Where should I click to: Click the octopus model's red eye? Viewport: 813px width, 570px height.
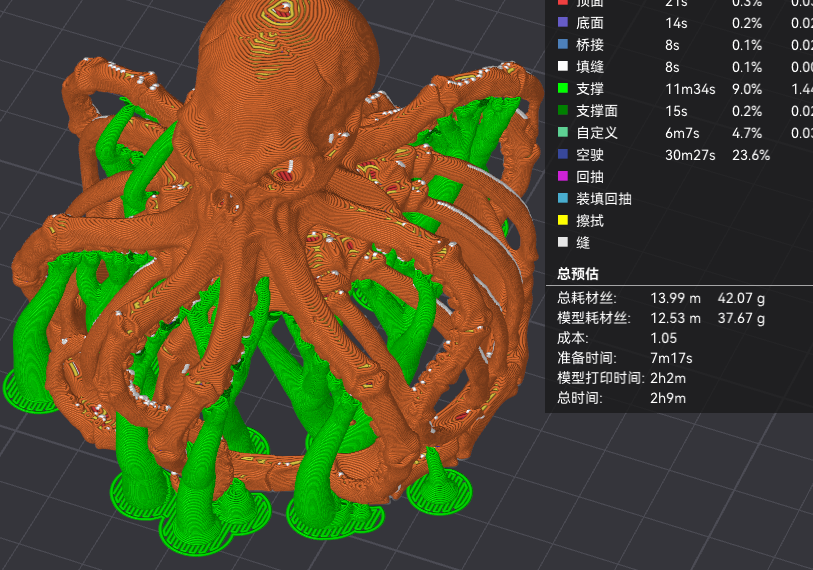pyautogui.click(x=284, y=173)
